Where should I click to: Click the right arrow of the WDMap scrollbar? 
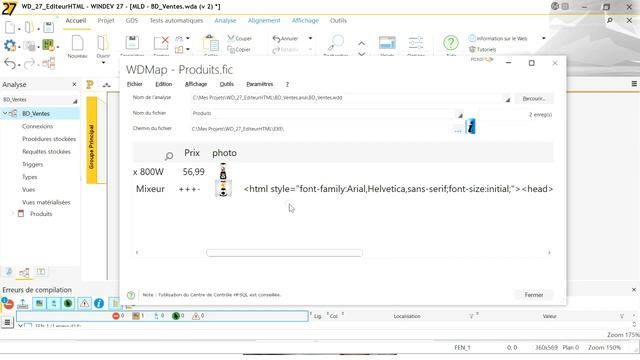(x=549, y=253)
